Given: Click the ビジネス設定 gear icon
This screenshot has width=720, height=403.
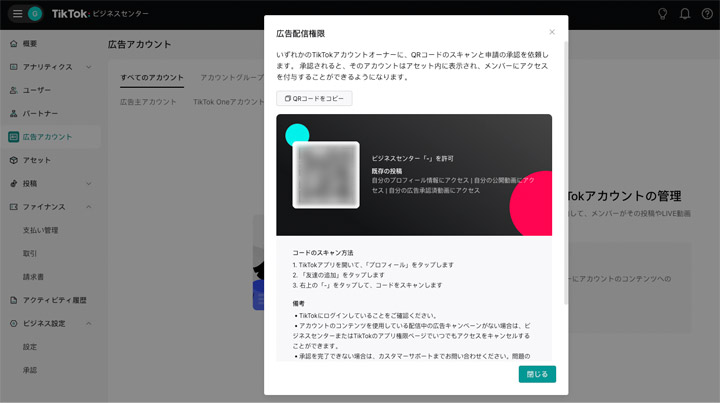Looking at the screenshot, I should (14, 324).
